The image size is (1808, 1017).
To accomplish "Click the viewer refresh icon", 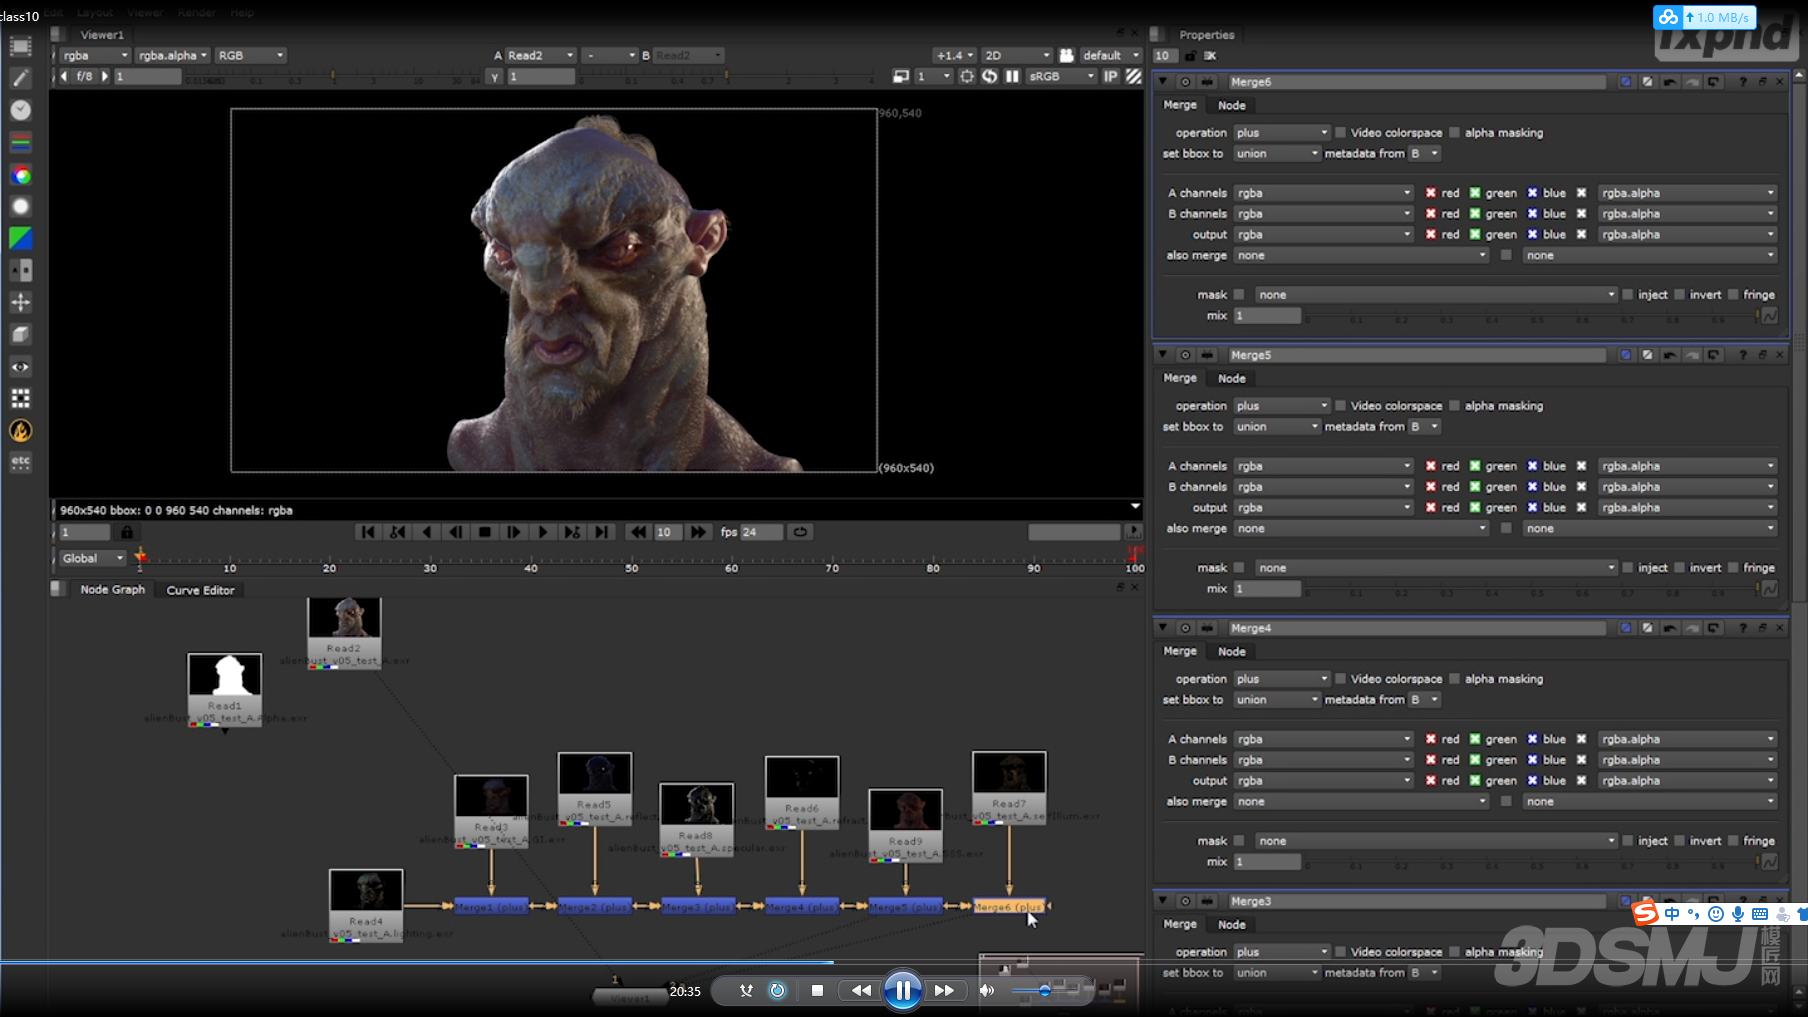I will [989, 76].
